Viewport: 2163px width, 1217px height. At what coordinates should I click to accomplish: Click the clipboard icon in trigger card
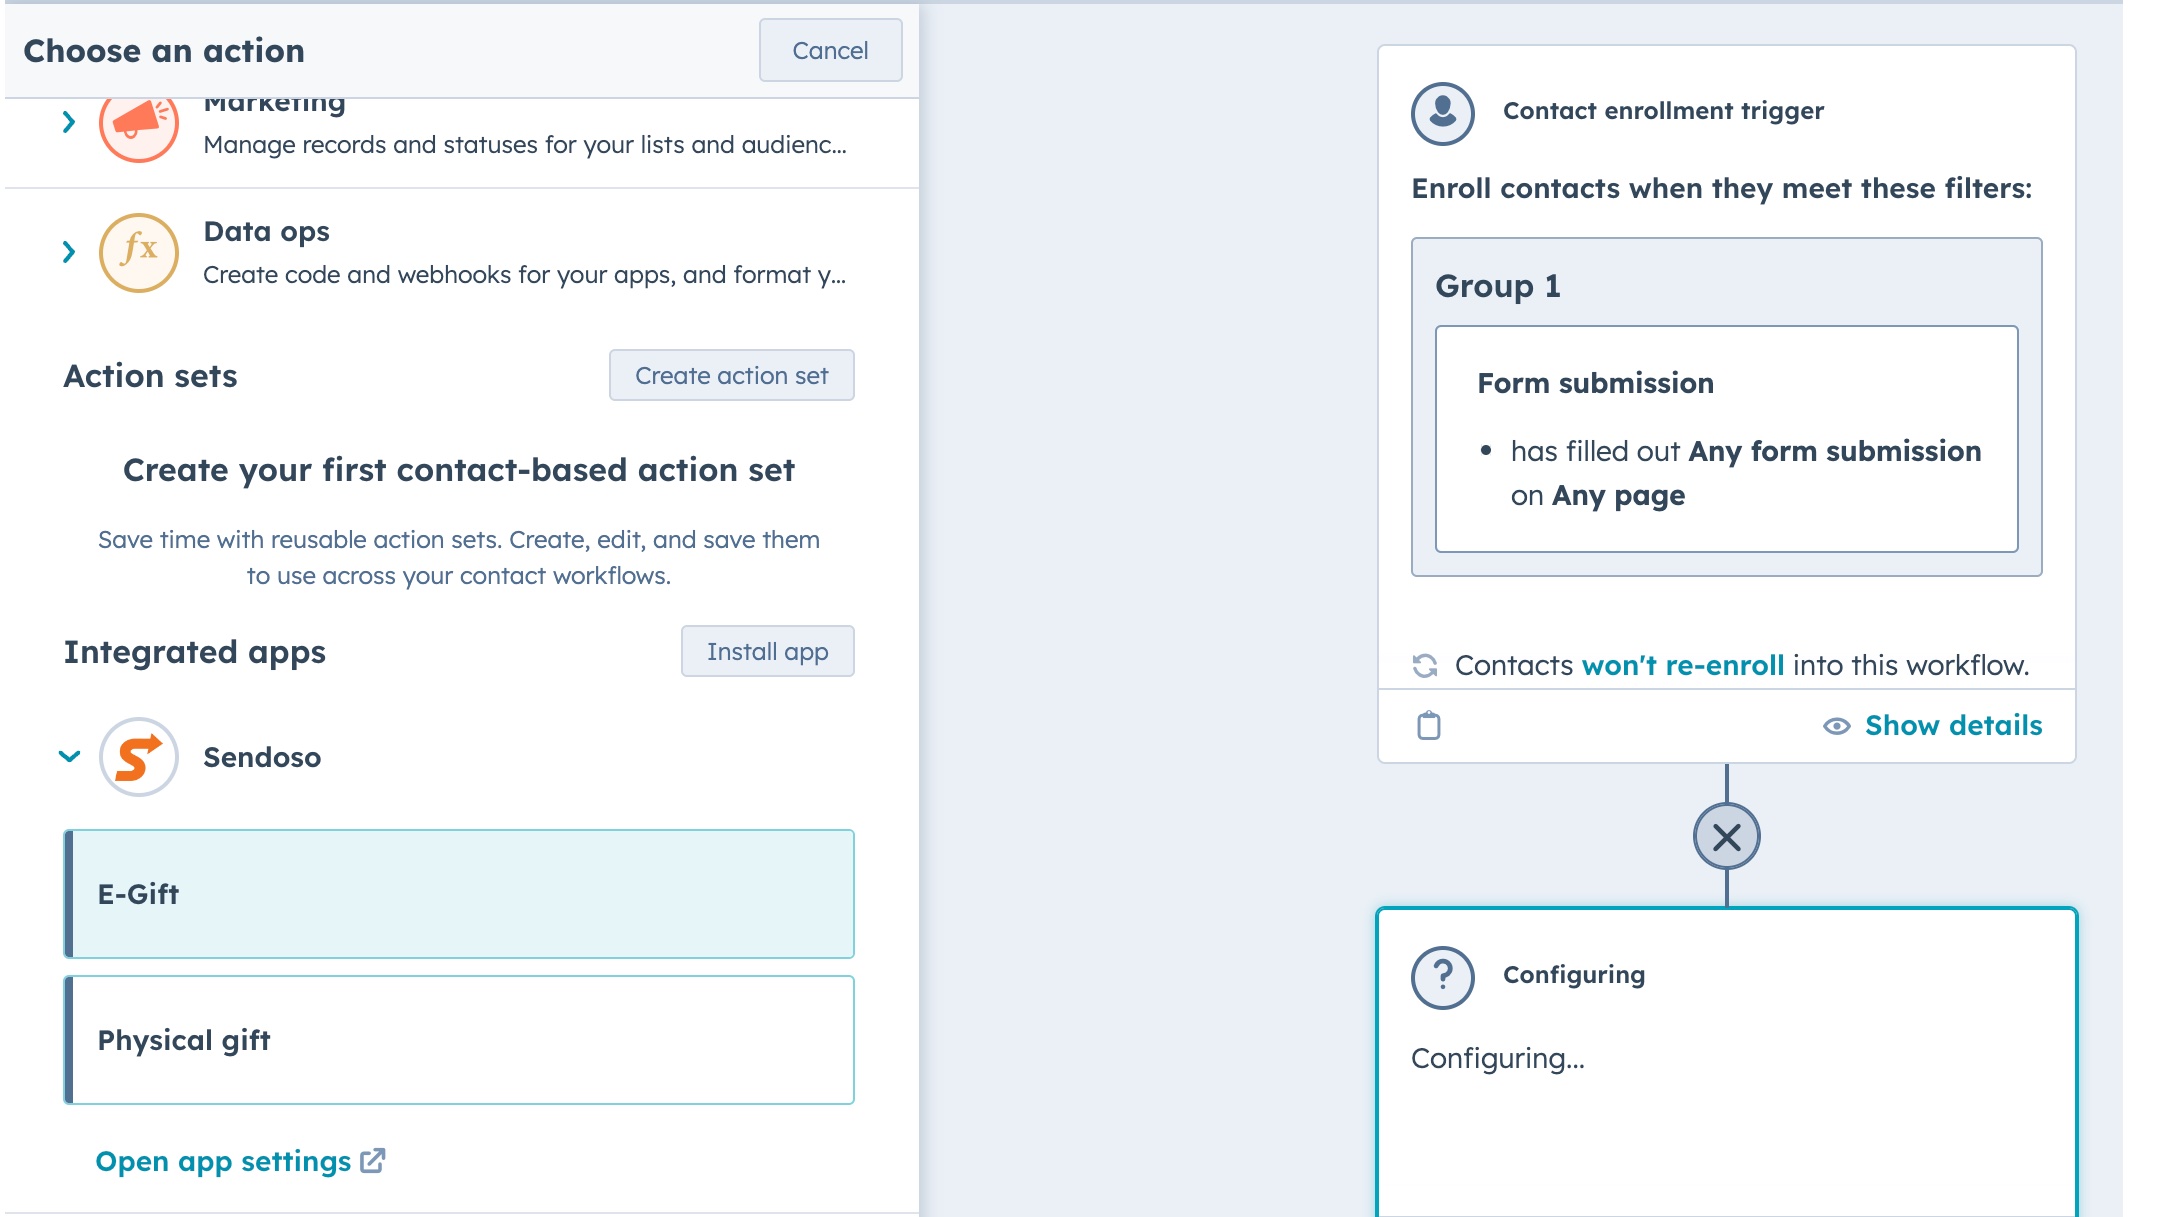(x=1429, y=725)
